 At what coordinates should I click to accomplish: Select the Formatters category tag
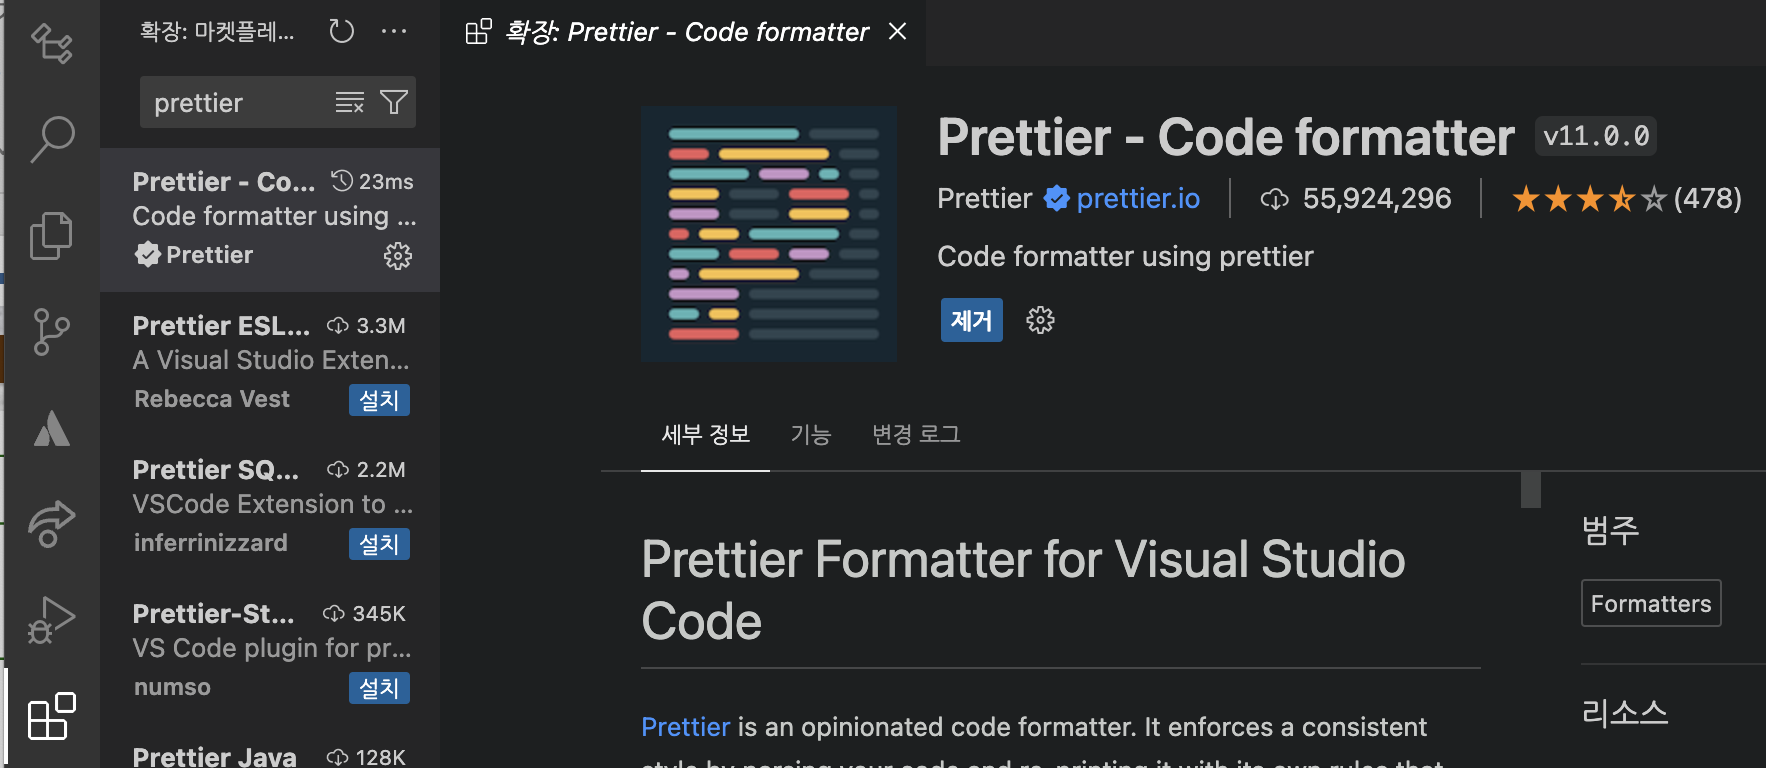(1650, 603)
